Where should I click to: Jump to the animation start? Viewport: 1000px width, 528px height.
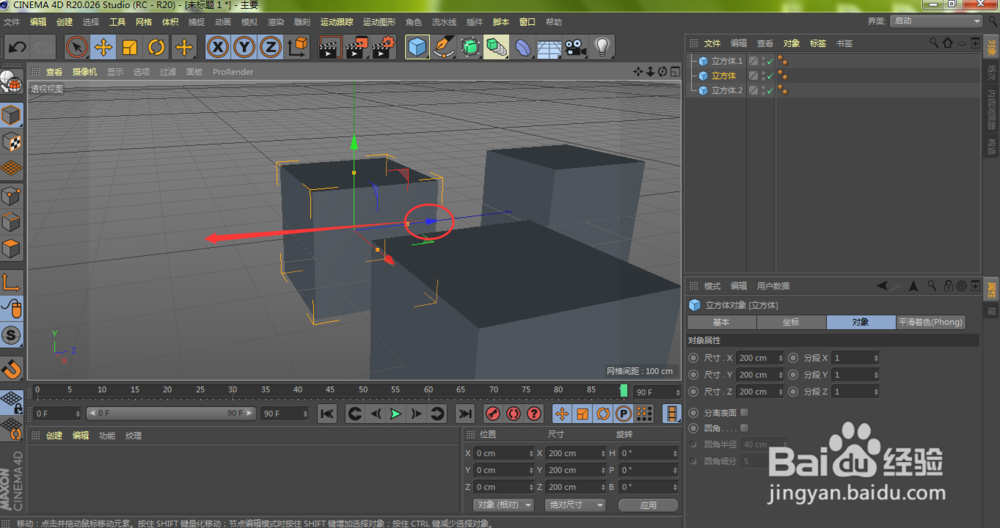click(327, 414)
